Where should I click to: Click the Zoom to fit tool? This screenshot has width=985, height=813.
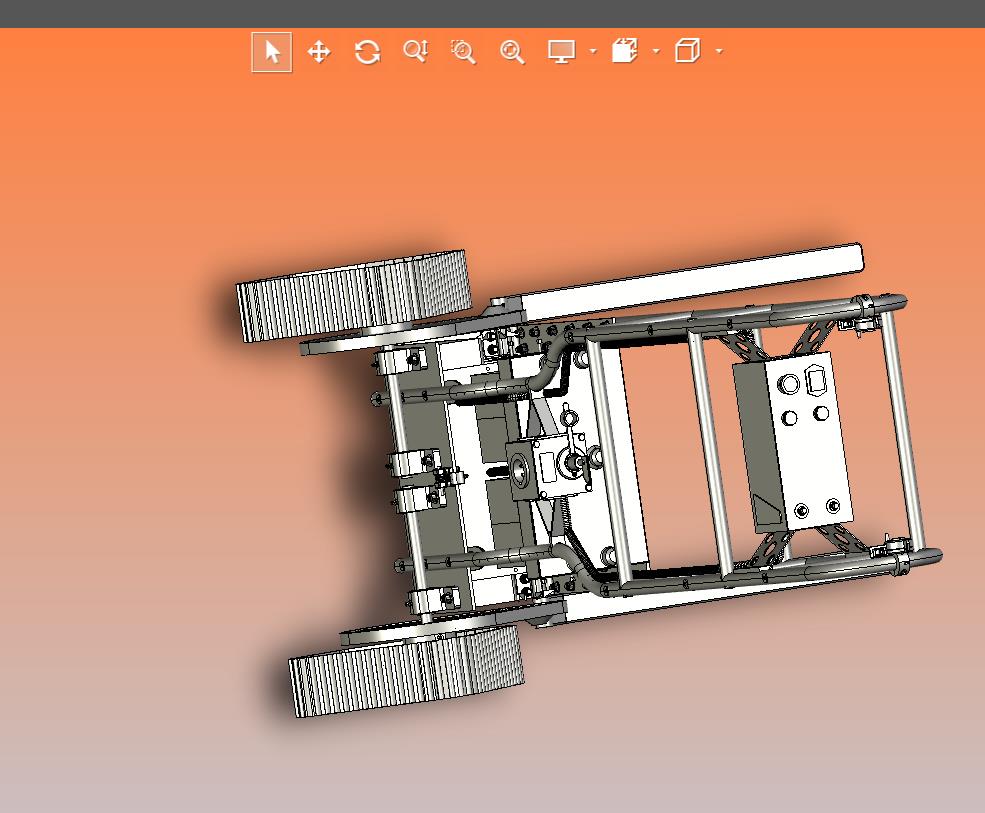tap(512, 52)
